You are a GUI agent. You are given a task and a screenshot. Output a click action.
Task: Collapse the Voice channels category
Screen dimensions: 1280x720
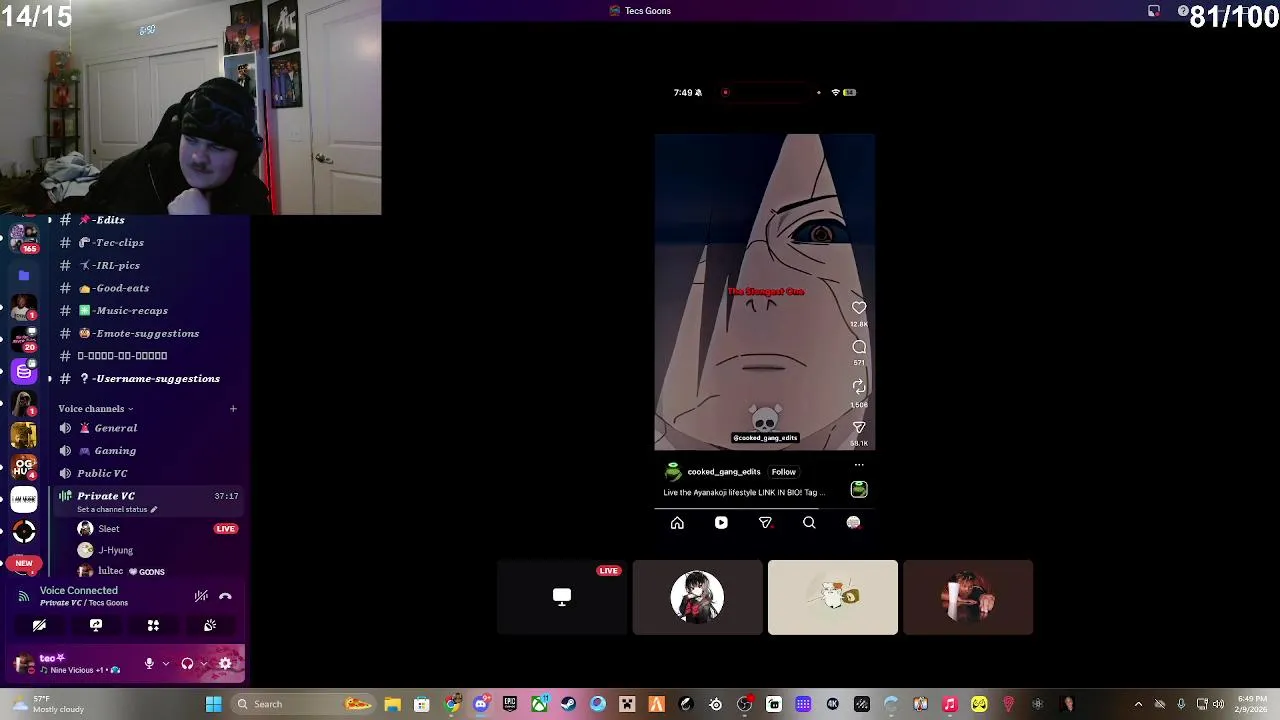tap(95, 409)
